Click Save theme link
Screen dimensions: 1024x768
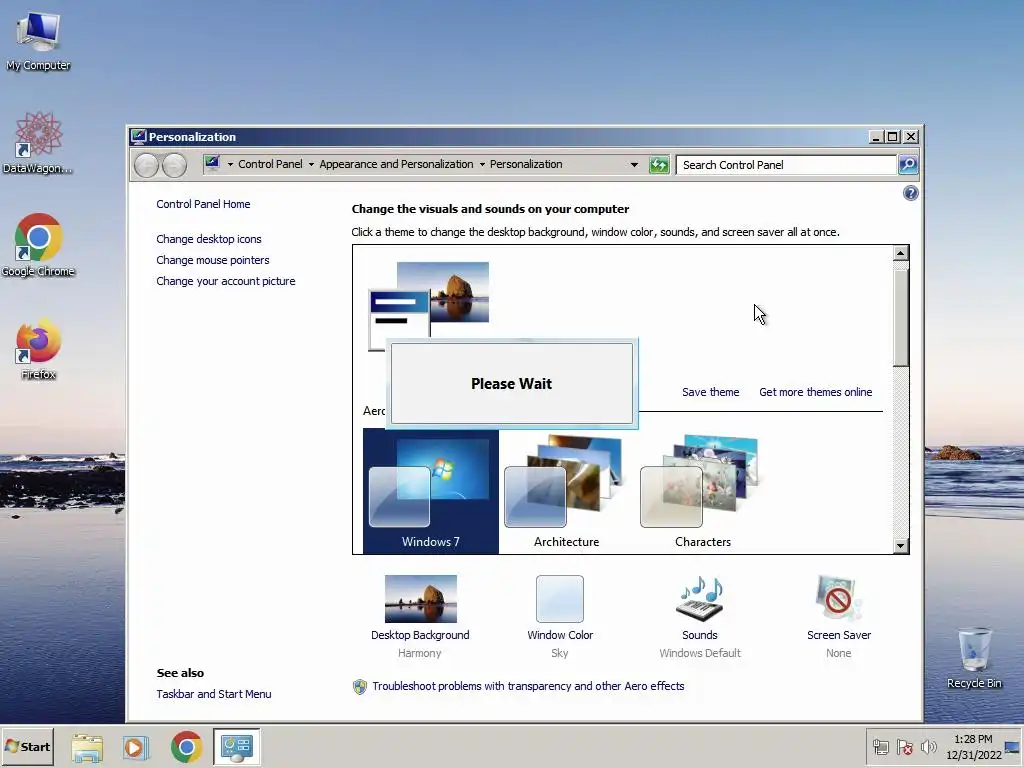coord(711,392)
